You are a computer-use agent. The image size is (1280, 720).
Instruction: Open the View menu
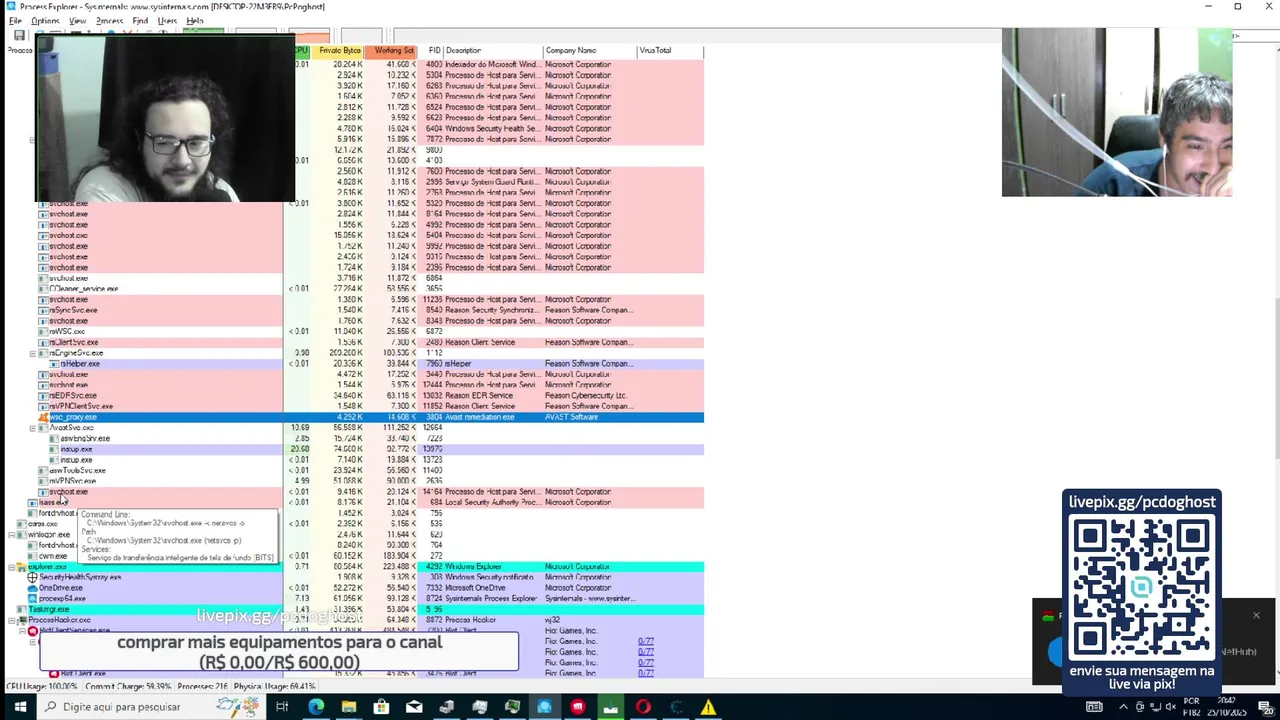pos(77,20)
